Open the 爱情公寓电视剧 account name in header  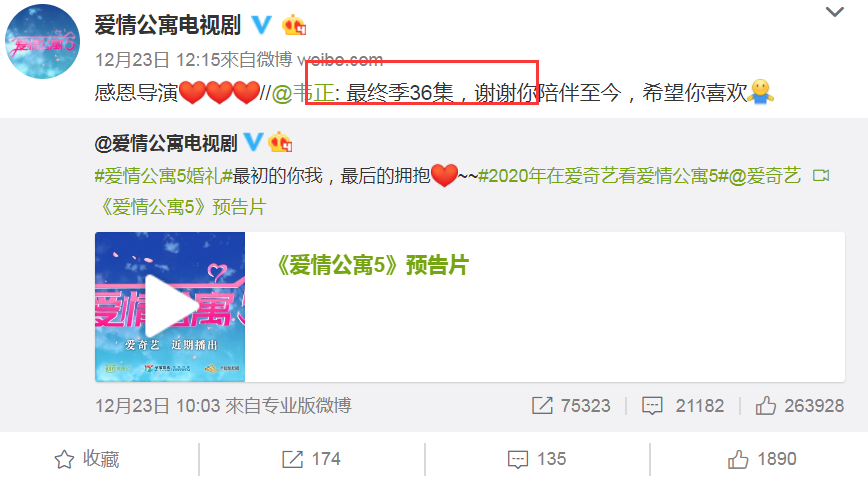click(168, 25)
